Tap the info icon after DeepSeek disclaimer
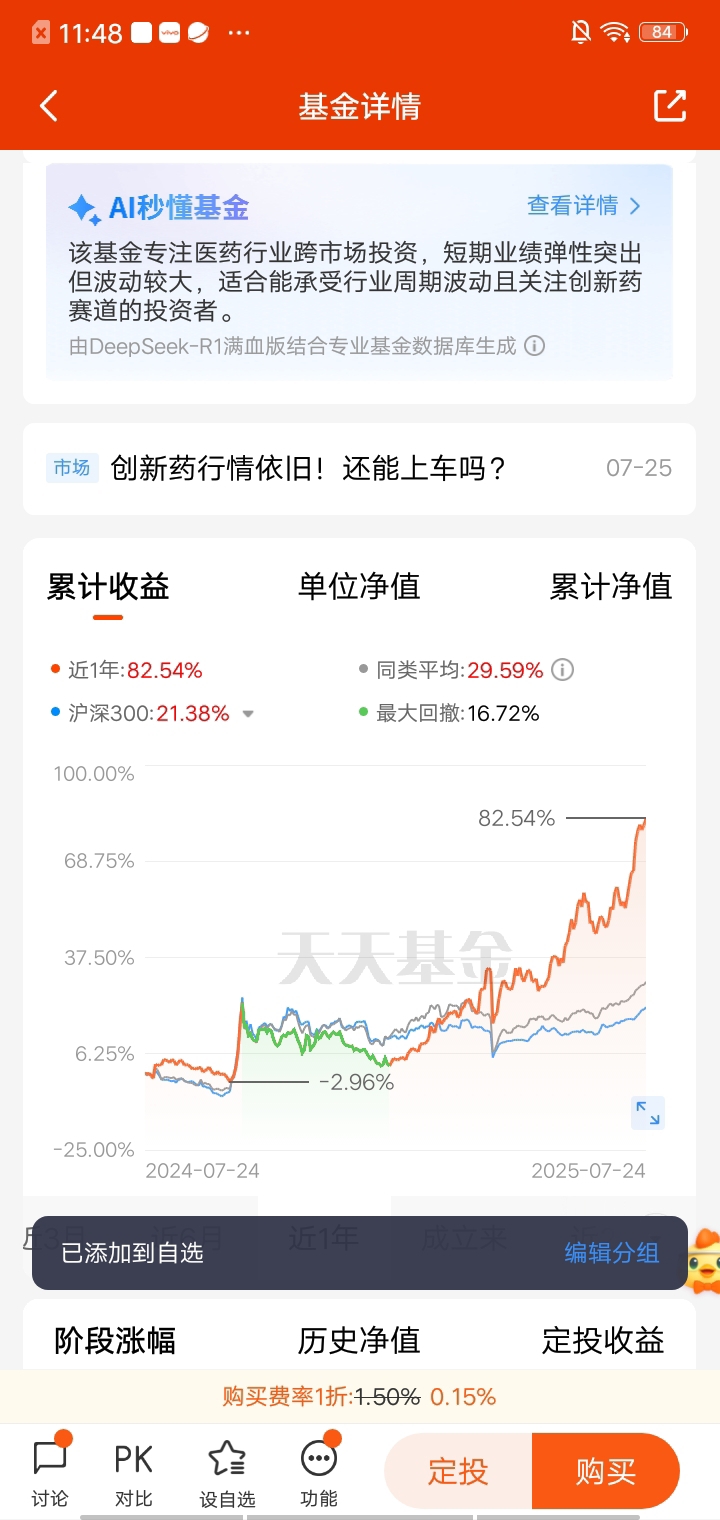 point(535,346)
